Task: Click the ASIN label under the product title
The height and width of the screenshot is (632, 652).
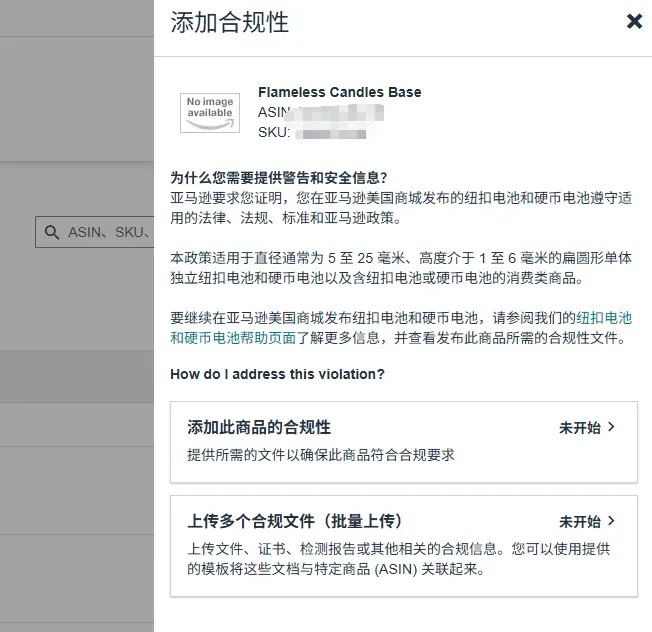Action: pos(274,112)
